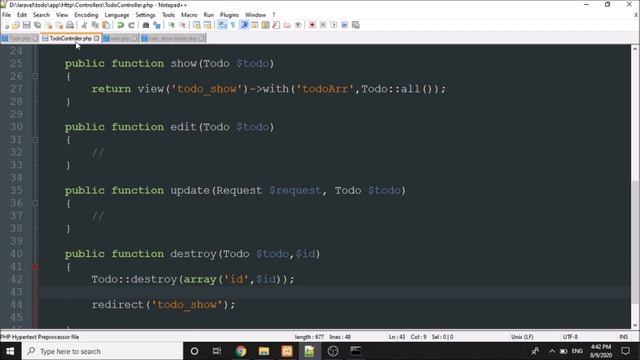The width and height of the screenshot is (640, 360).
Task: Stop macro recording toolbar icon
Action: [x=323, y=25]
